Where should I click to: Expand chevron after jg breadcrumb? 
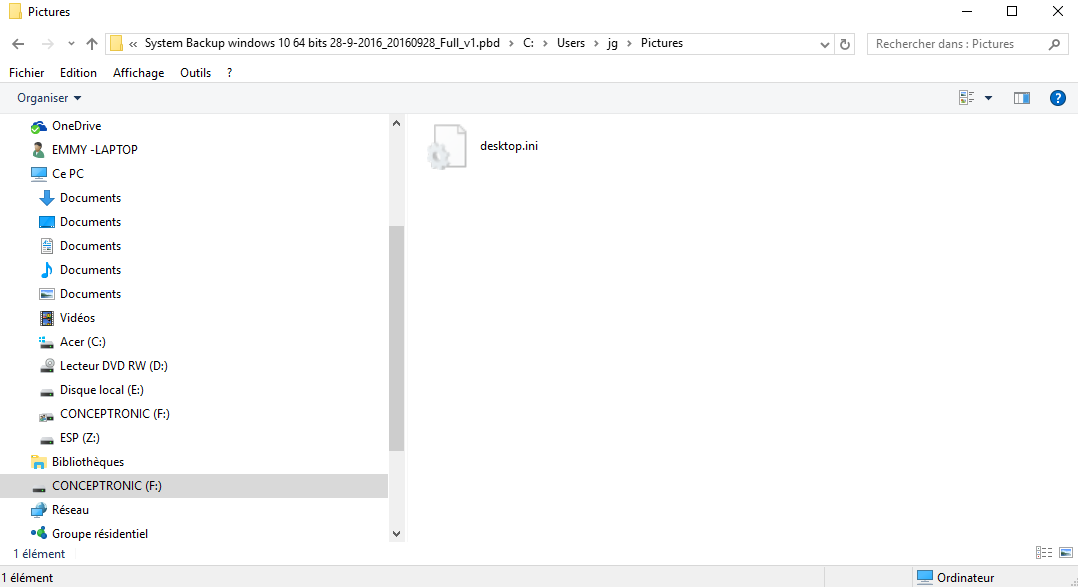[x=629, y=43]
